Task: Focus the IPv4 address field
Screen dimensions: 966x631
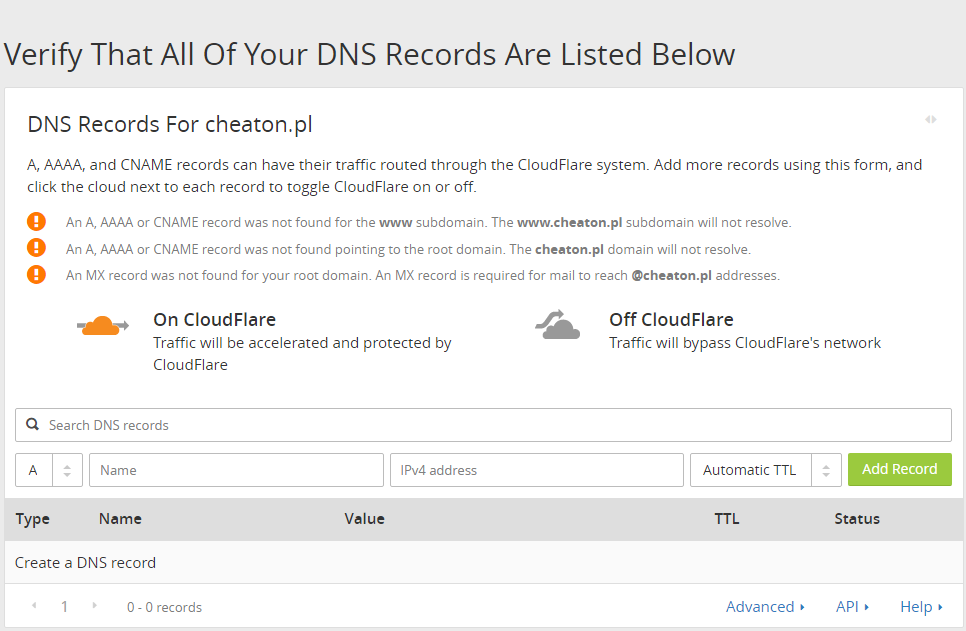Action: [536, 470]
